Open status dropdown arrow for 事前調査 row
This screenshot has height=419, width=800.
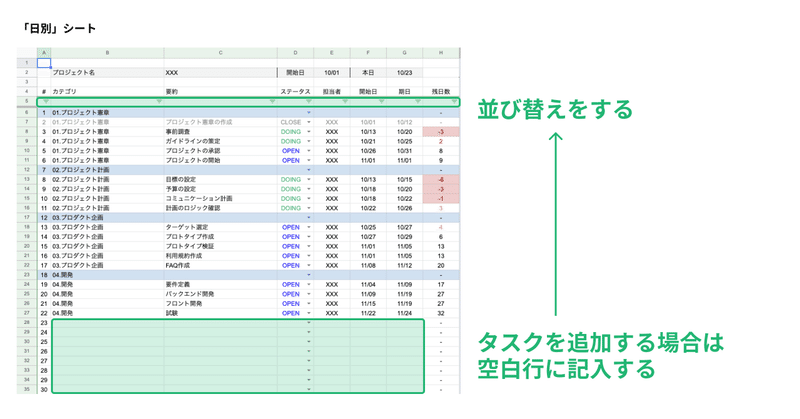(x=309, y=132)
